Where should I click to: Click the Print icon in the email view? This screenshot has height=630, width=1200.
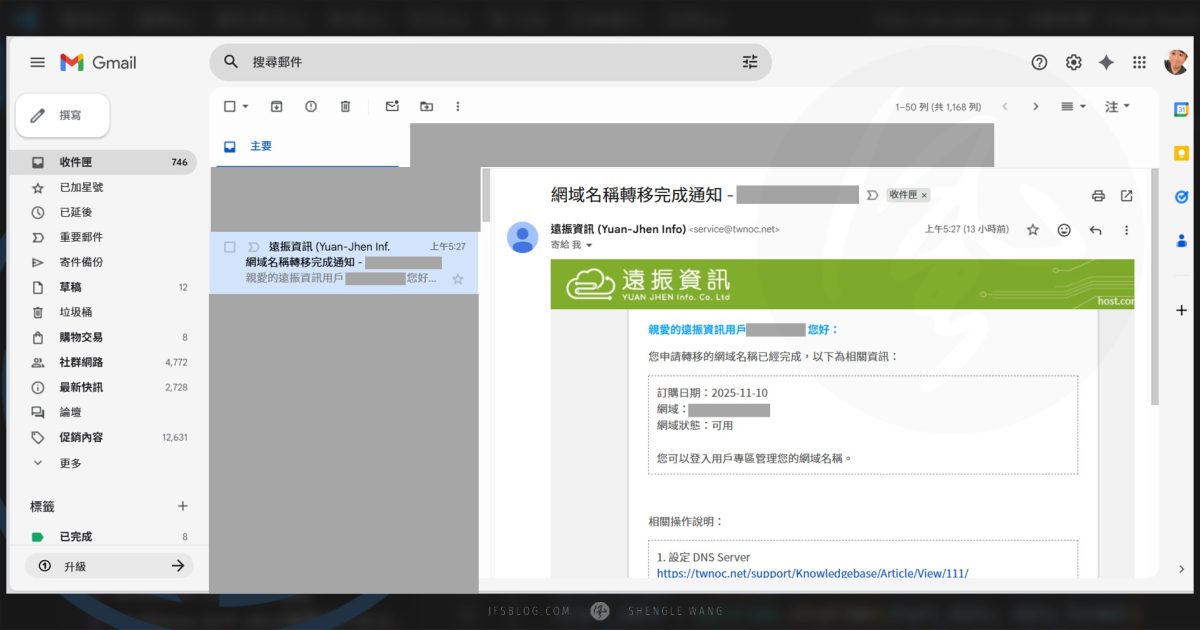click(x=1098, y=197)
